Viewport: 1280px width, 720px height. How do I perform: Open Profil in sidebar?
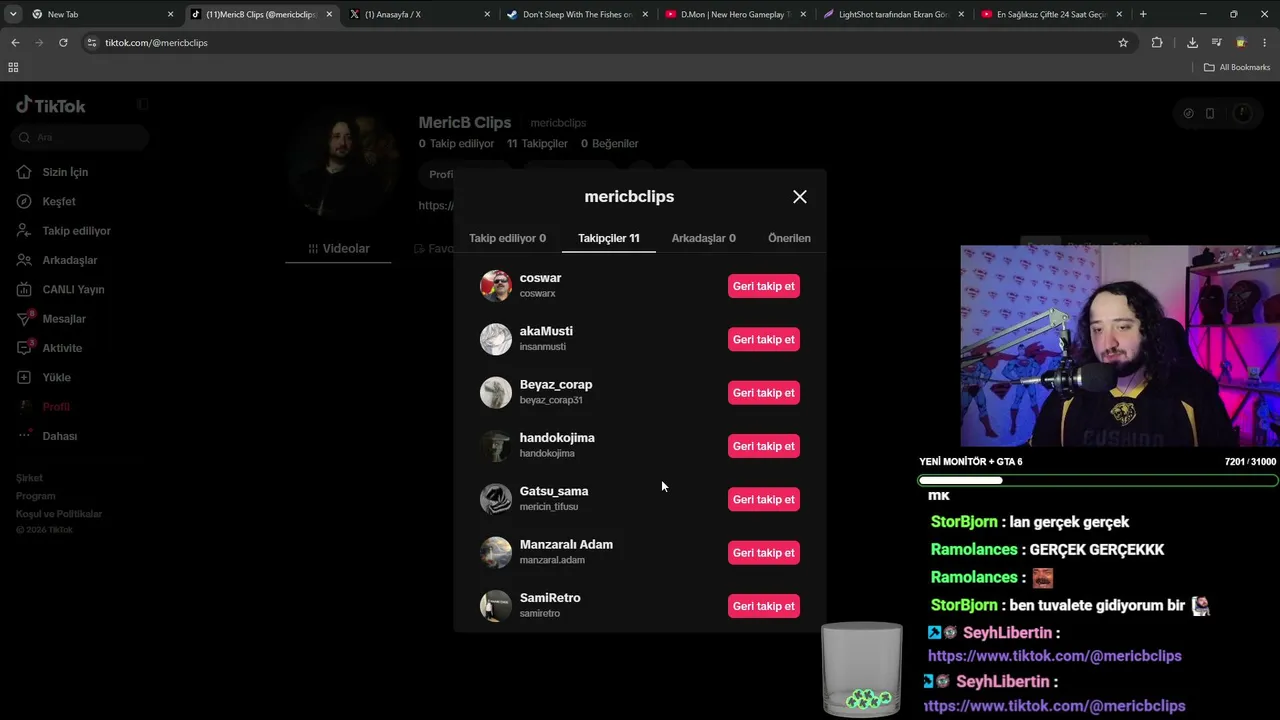pos(55,407)
